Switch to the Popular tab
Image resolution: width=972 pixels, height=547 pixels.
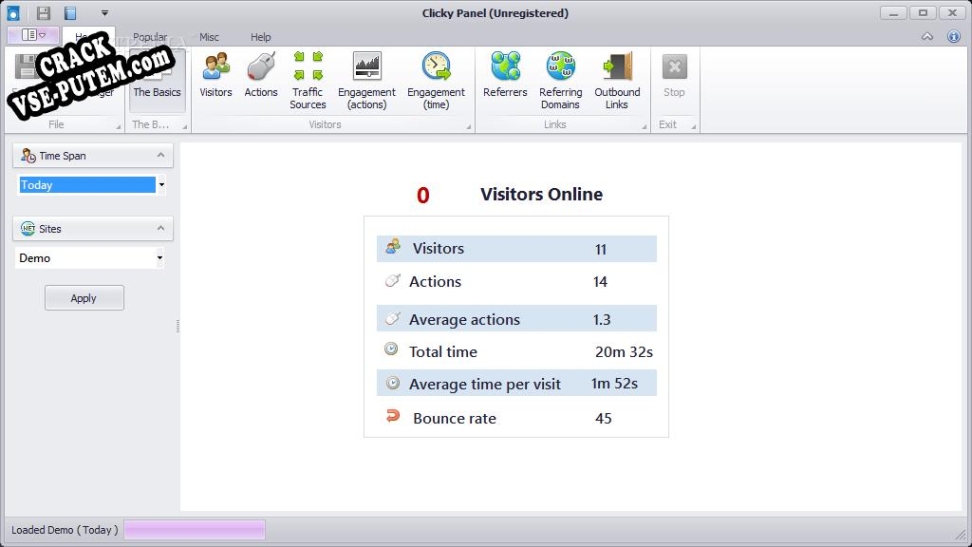tap(150, 37)
